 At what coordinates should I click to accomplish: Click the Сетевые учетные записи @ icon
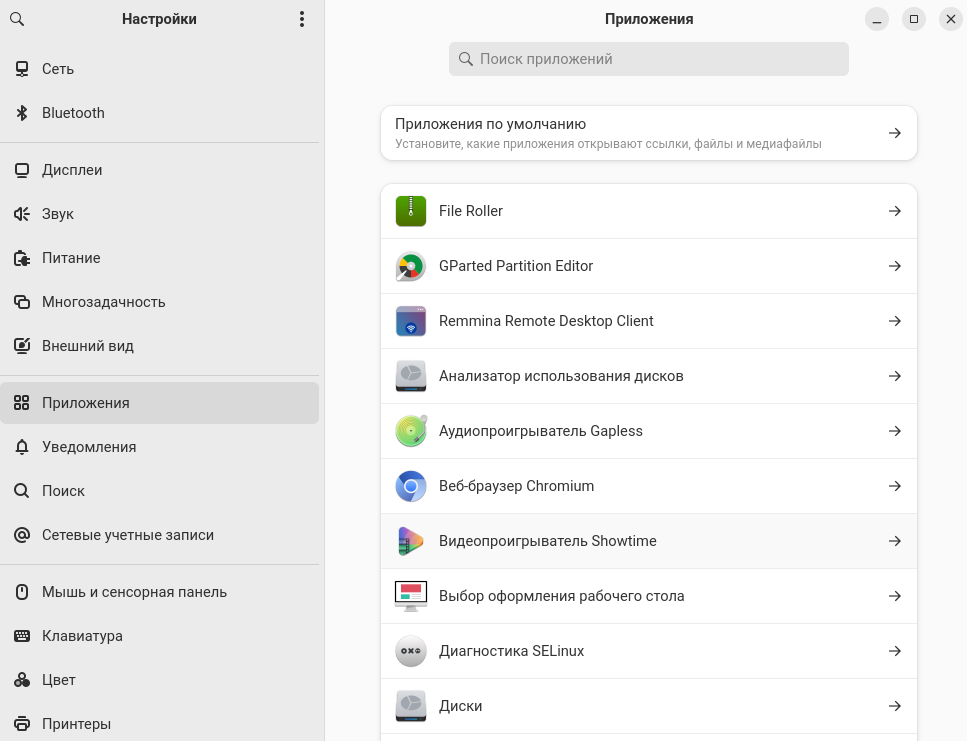coord(22,535)
